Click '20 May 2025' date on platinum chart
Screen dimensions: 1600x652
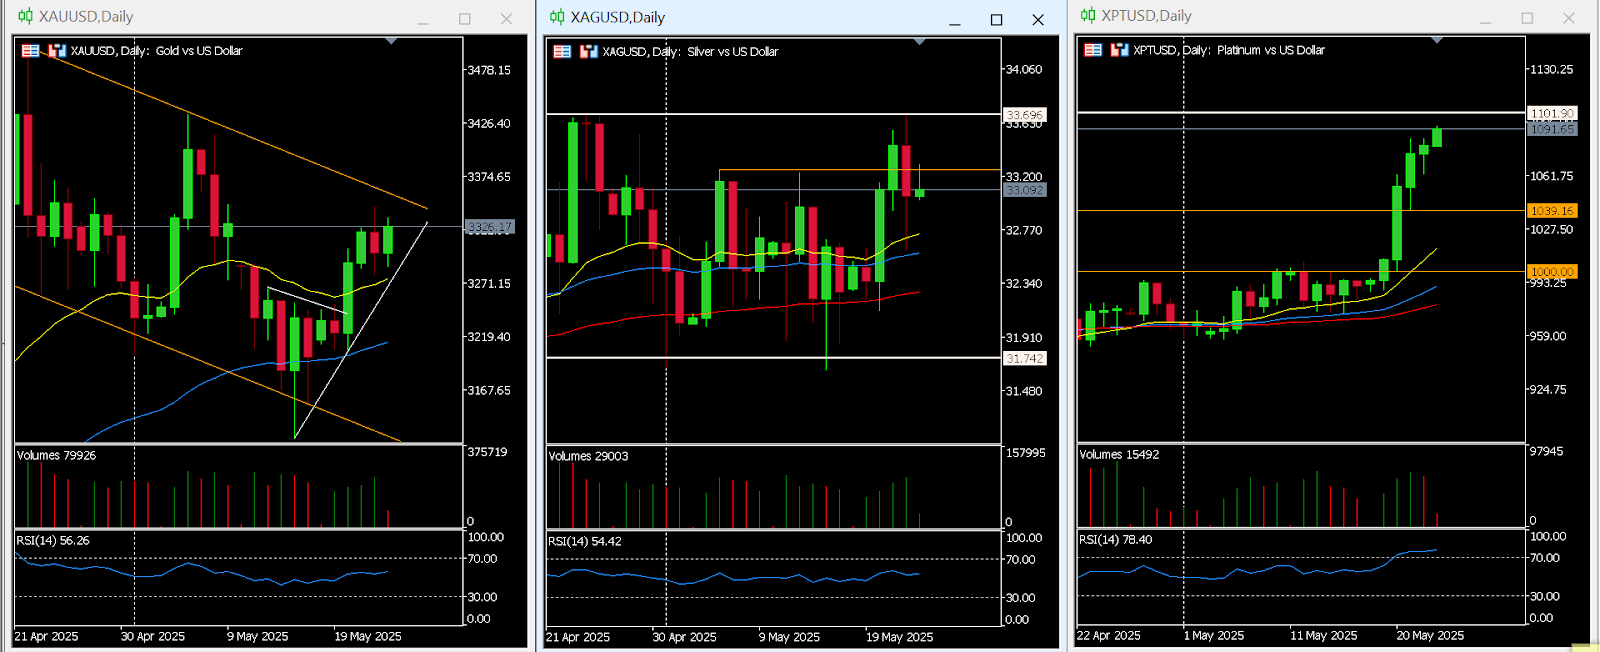point(1430,636)
